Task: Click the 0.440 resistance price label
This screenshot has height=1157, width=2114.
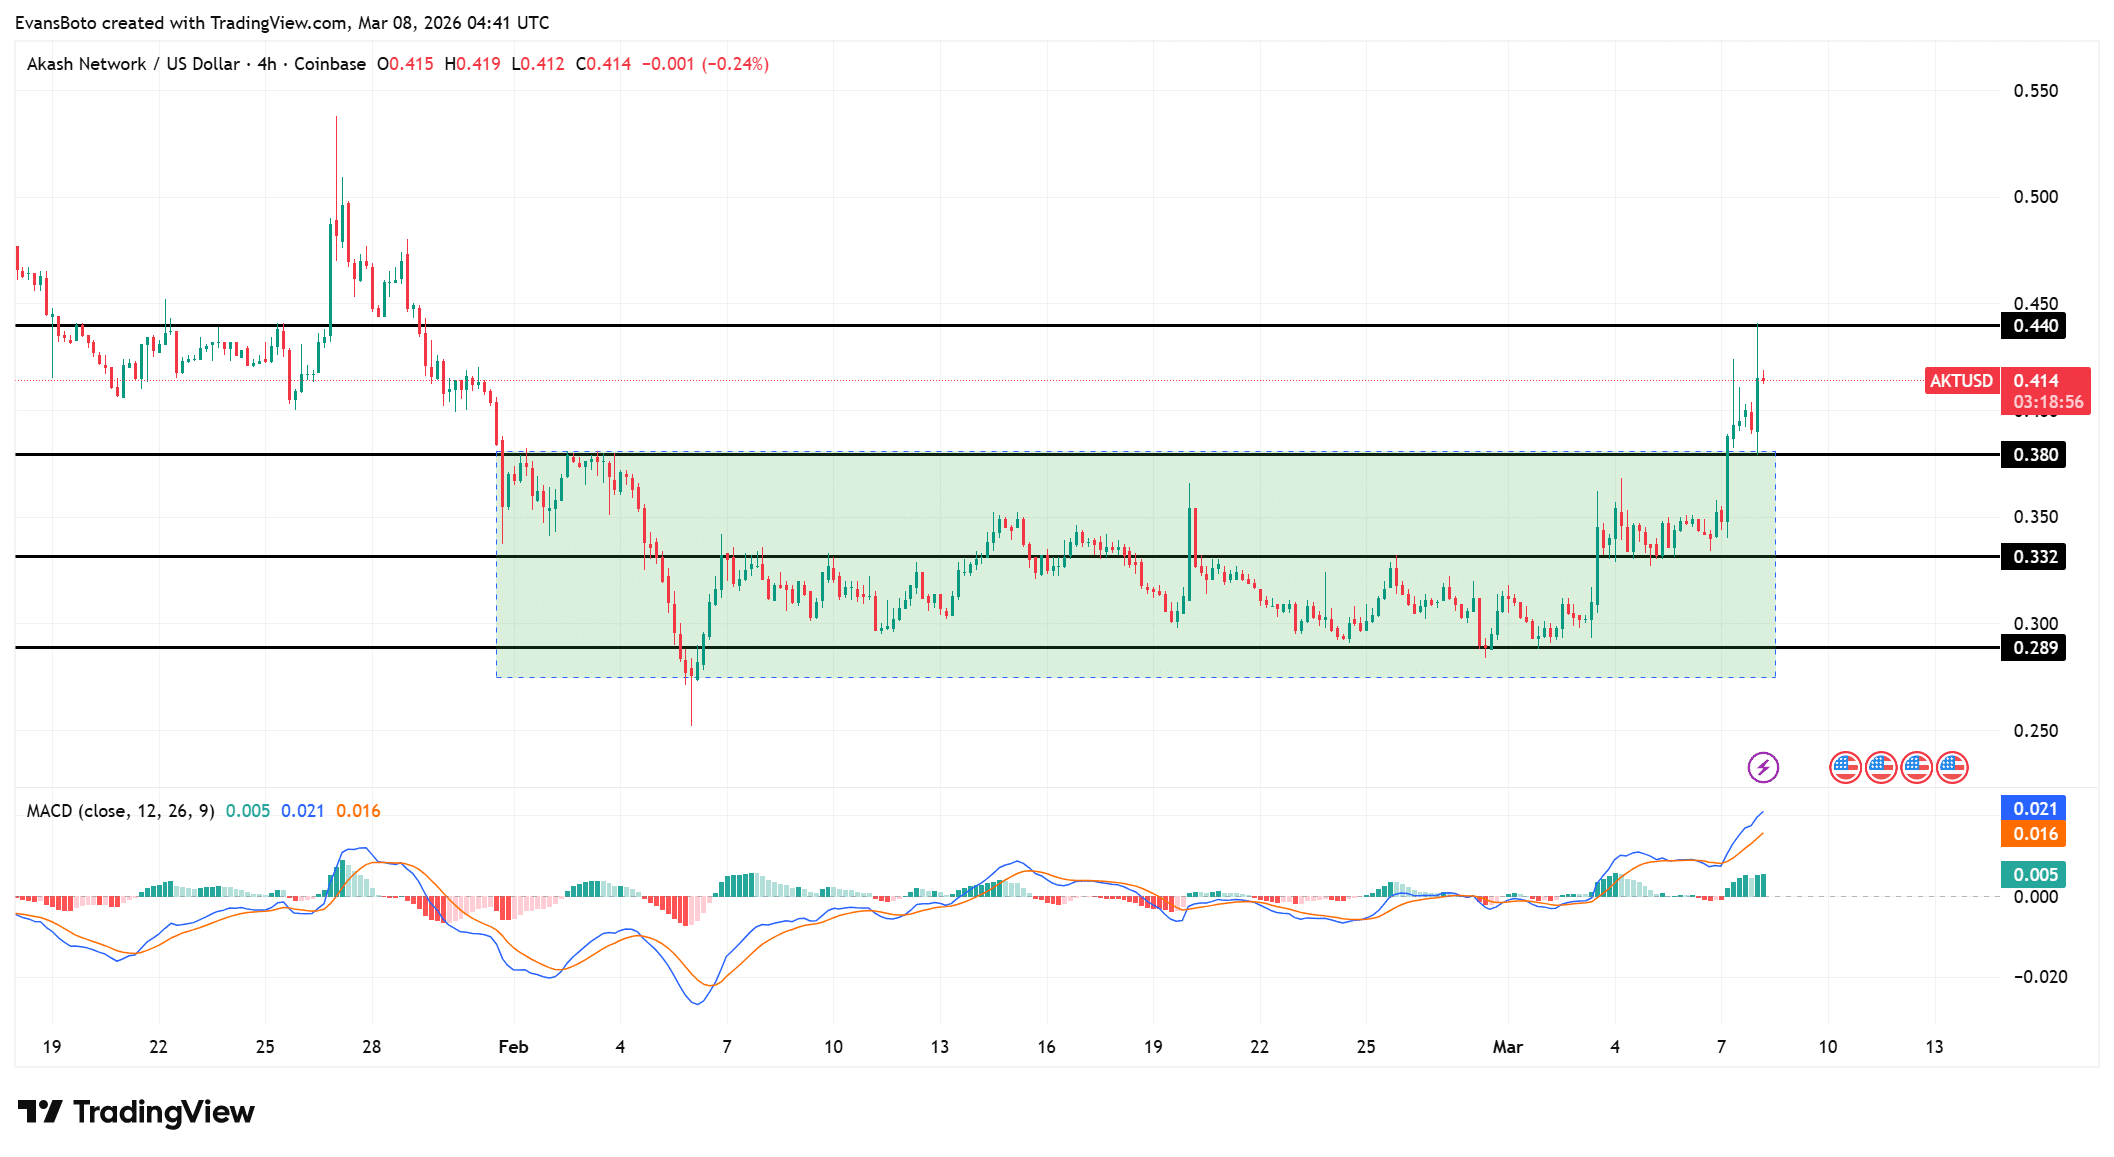Action: click(x=2032, y=326)
